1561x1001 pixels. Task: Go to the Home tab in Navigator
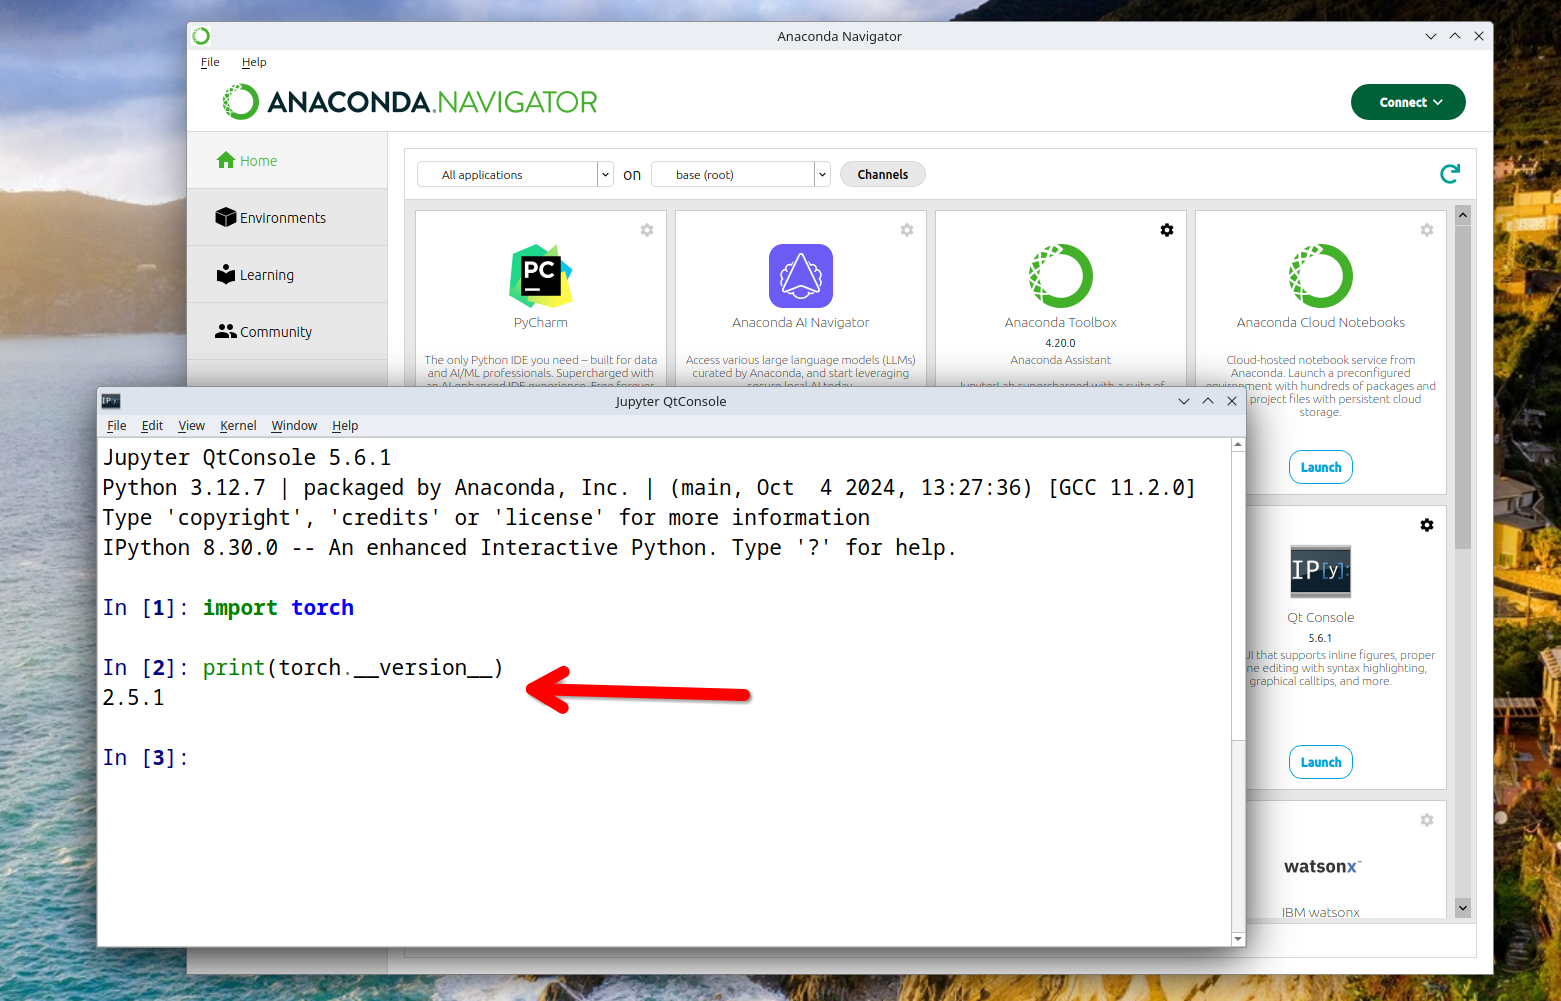287,160
